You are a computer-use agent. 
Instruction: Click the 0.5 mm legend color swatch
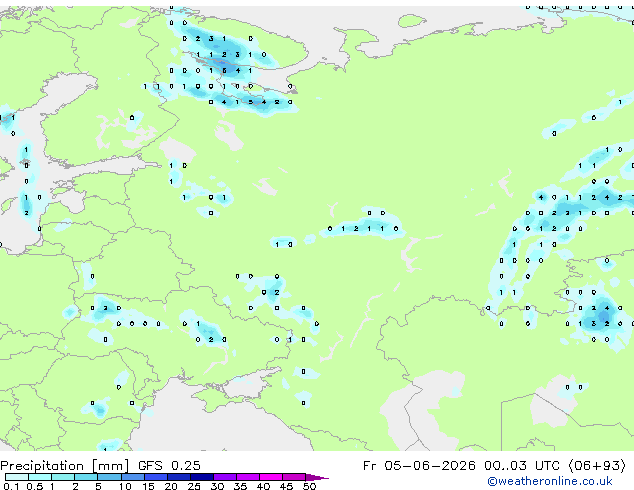click(40, 477)
